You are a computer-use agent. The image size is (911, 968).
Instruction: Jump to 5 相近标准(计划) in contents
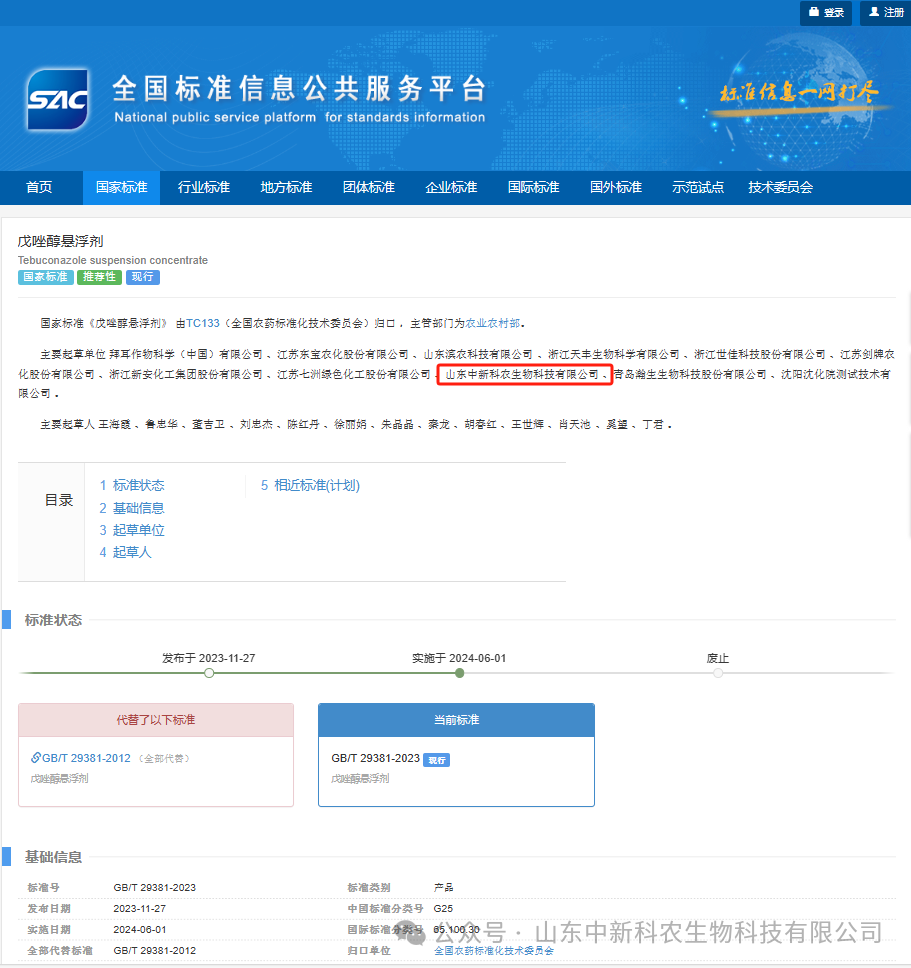coord(310,485)
